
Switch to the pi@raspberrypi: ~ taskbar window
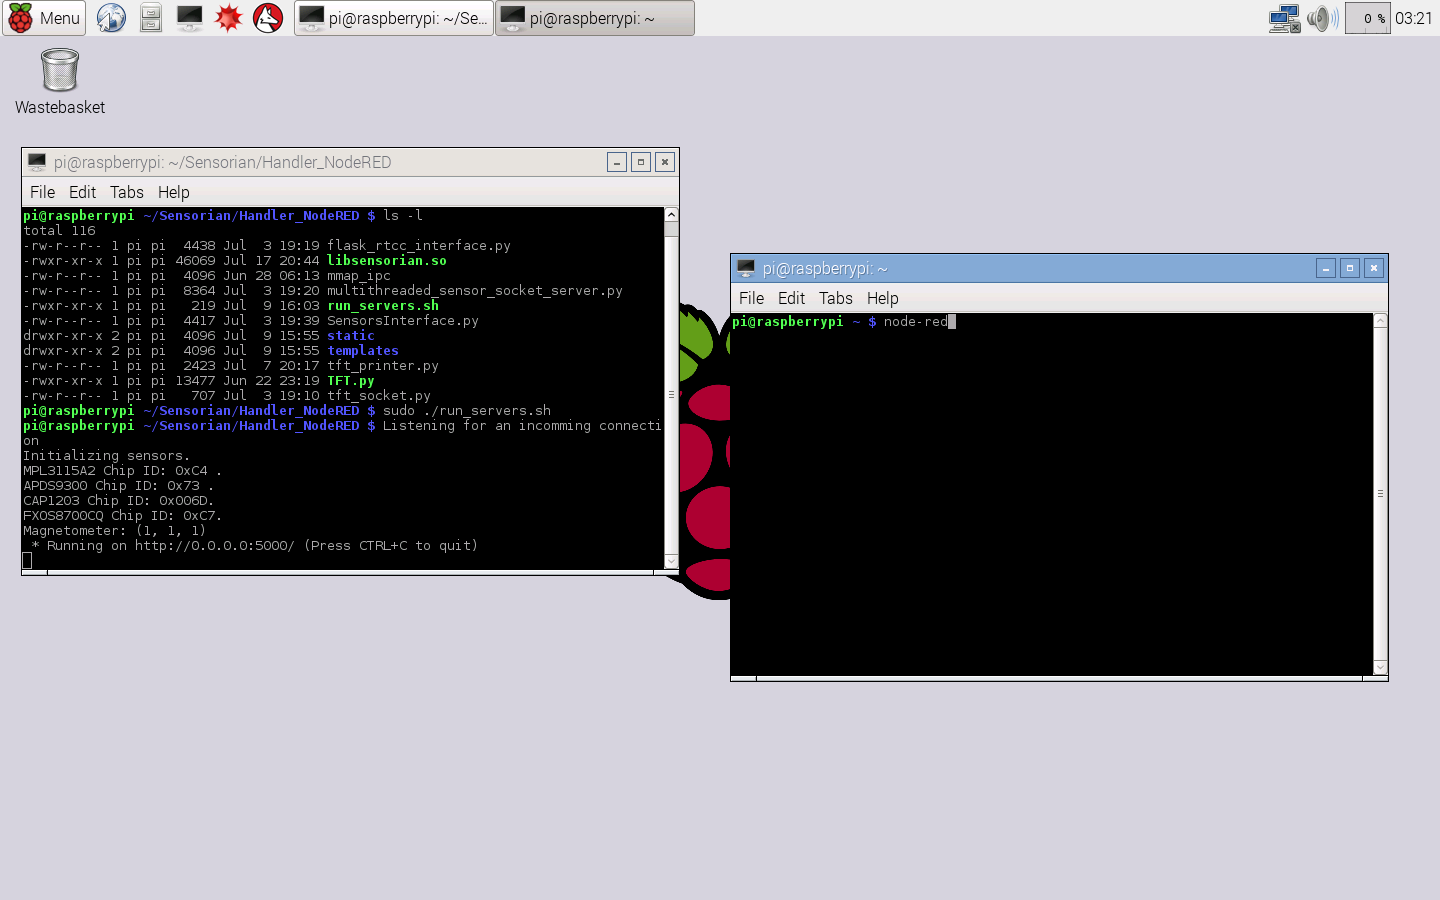pyautogui.click(x=594, y=18)
